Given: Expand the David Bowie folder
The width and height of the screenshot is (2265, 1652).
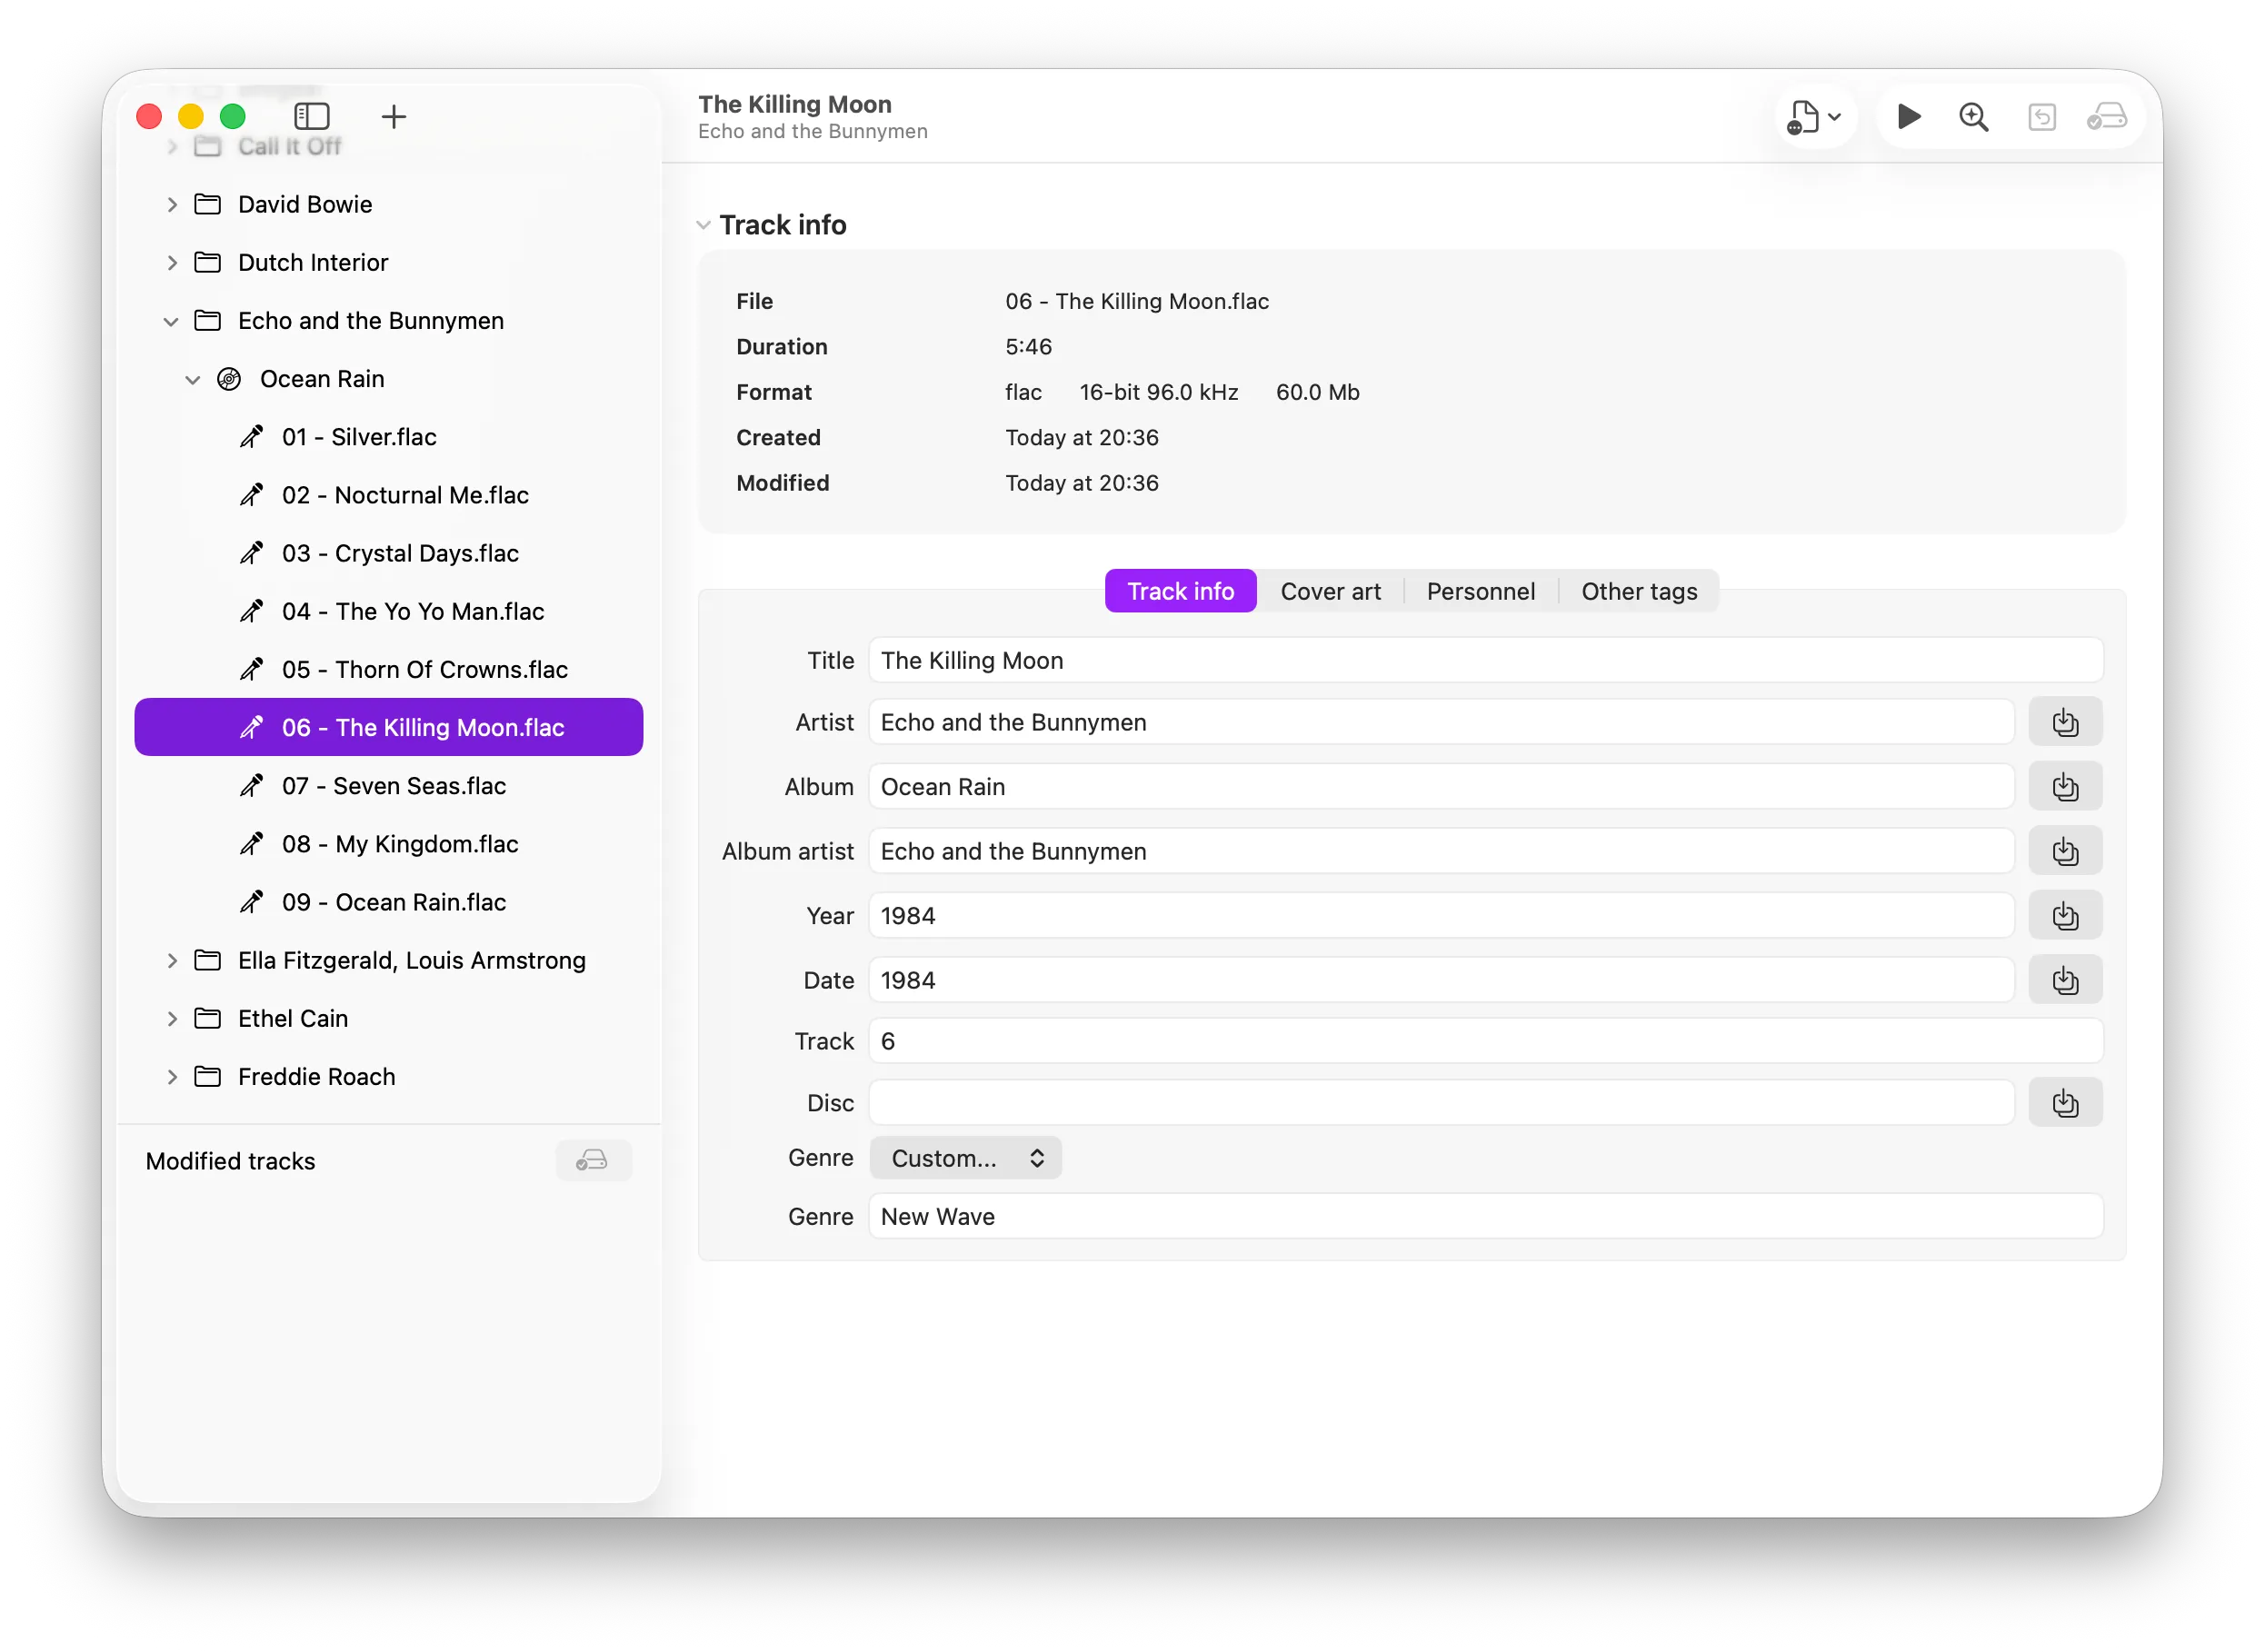Looking at the screenshot, I should point(172,205).
